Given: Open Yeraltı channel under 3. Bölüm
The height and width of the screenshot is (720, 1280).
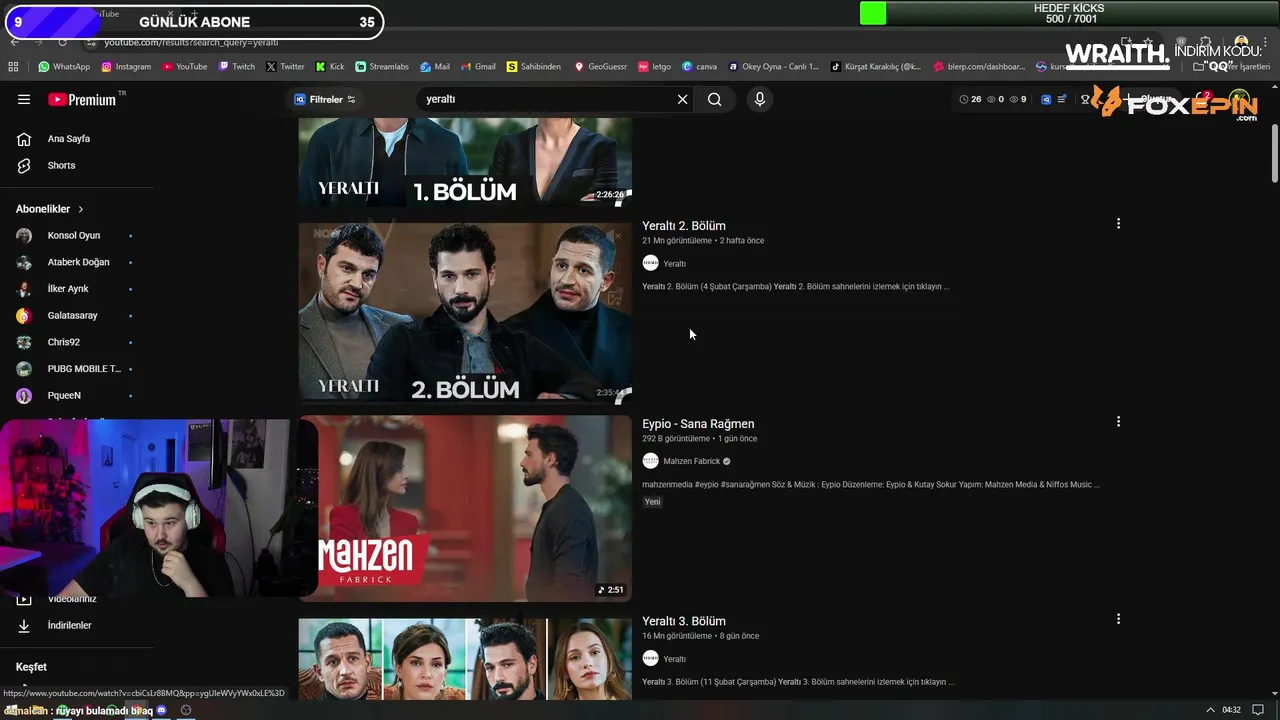Looking at the screenshot, I should pyautogui.click(x=675, y=659).
